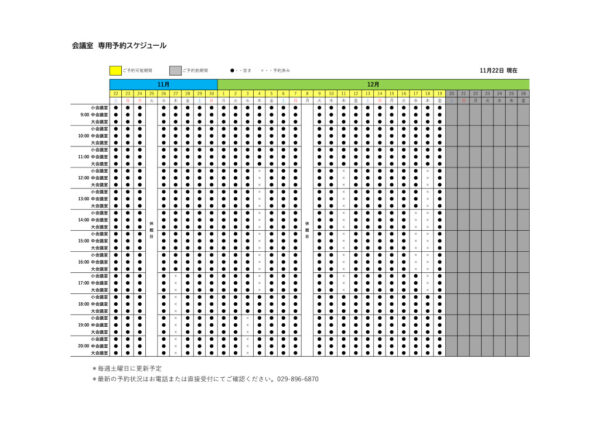Image resolution: width=600 pixels, height=424 pixels.
Task: Click the yellow date cell 1 in December
Action: click(223, 94)
